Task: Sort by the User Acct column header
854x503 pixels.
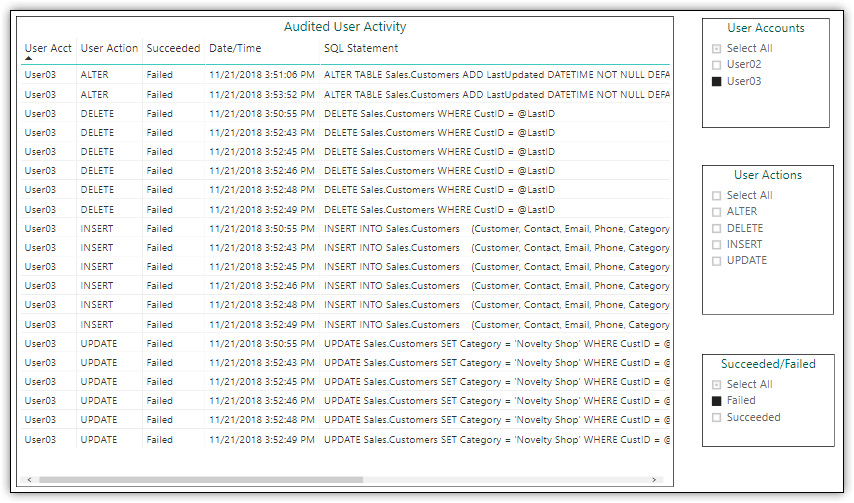Action: point(48,48)
